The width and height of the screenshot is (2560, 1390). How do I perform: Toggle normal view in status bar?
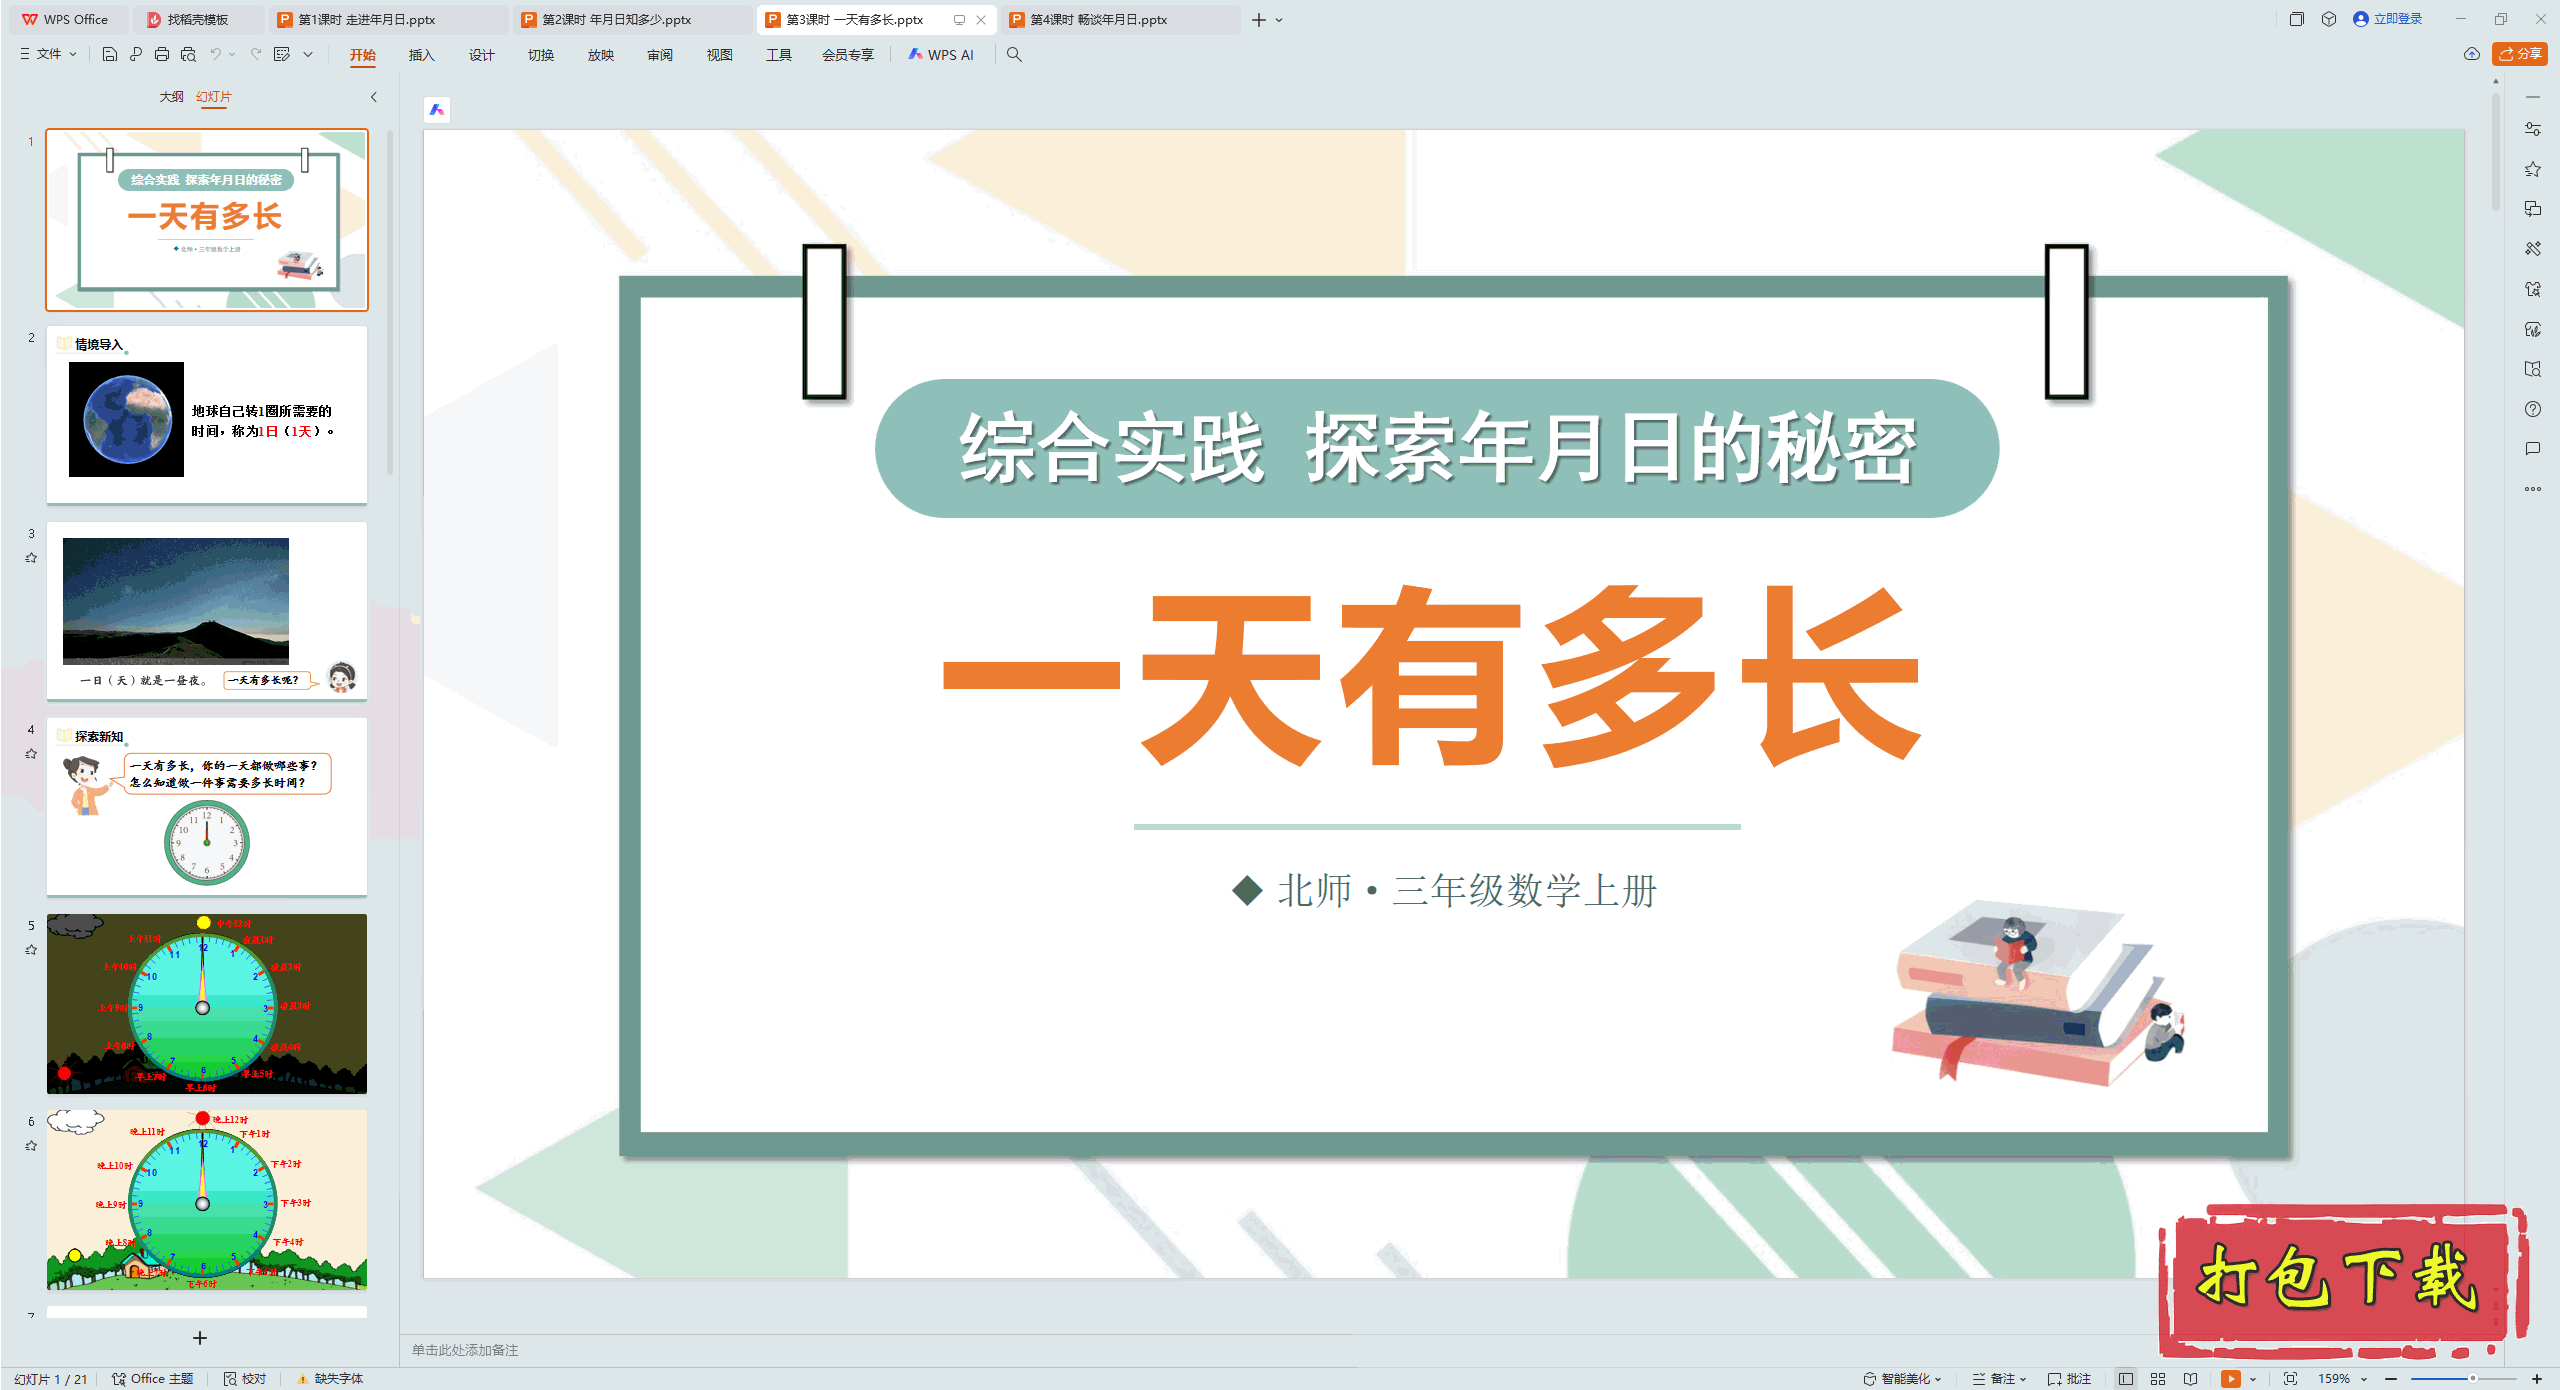pyautogui.click(x=2126, y=1378)
